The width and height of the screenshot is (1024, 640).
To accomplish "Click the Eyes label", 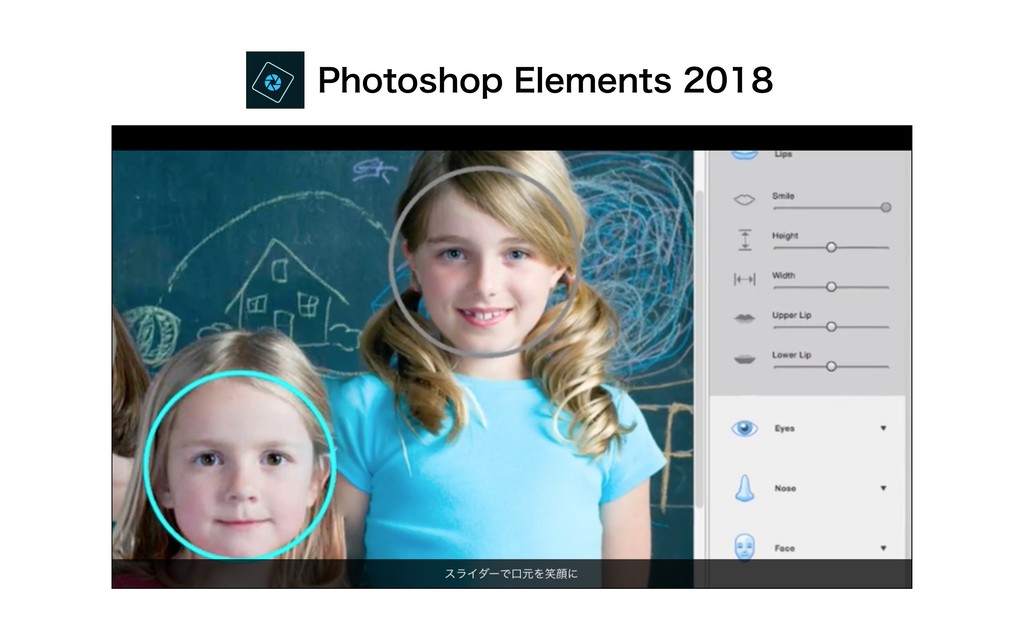I will click(x=784, y=428).
